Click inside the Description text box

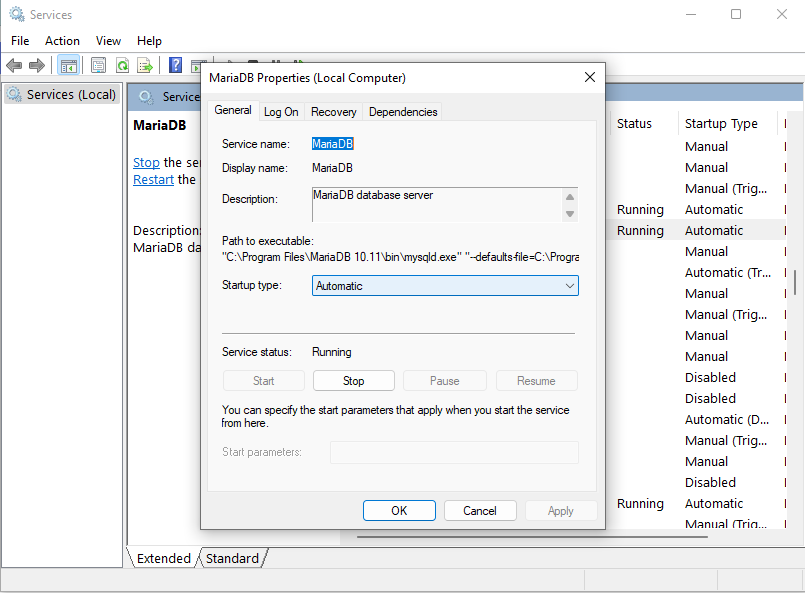pyautogui.click(x=437, y=204)
